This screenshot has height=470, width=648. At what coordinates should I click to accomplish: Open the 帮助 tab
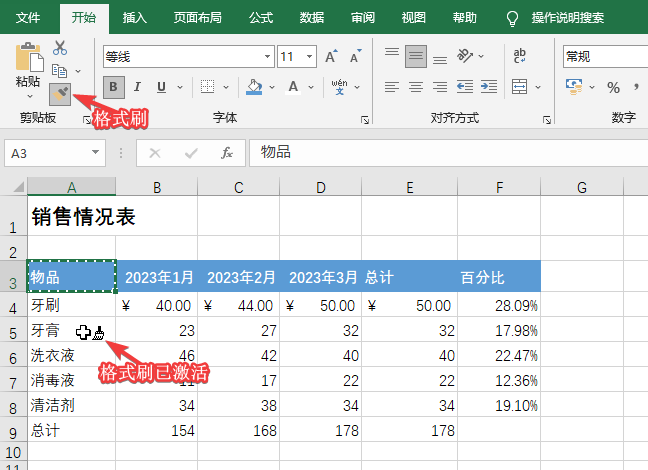pyautogui.click(x=464, y=17)
